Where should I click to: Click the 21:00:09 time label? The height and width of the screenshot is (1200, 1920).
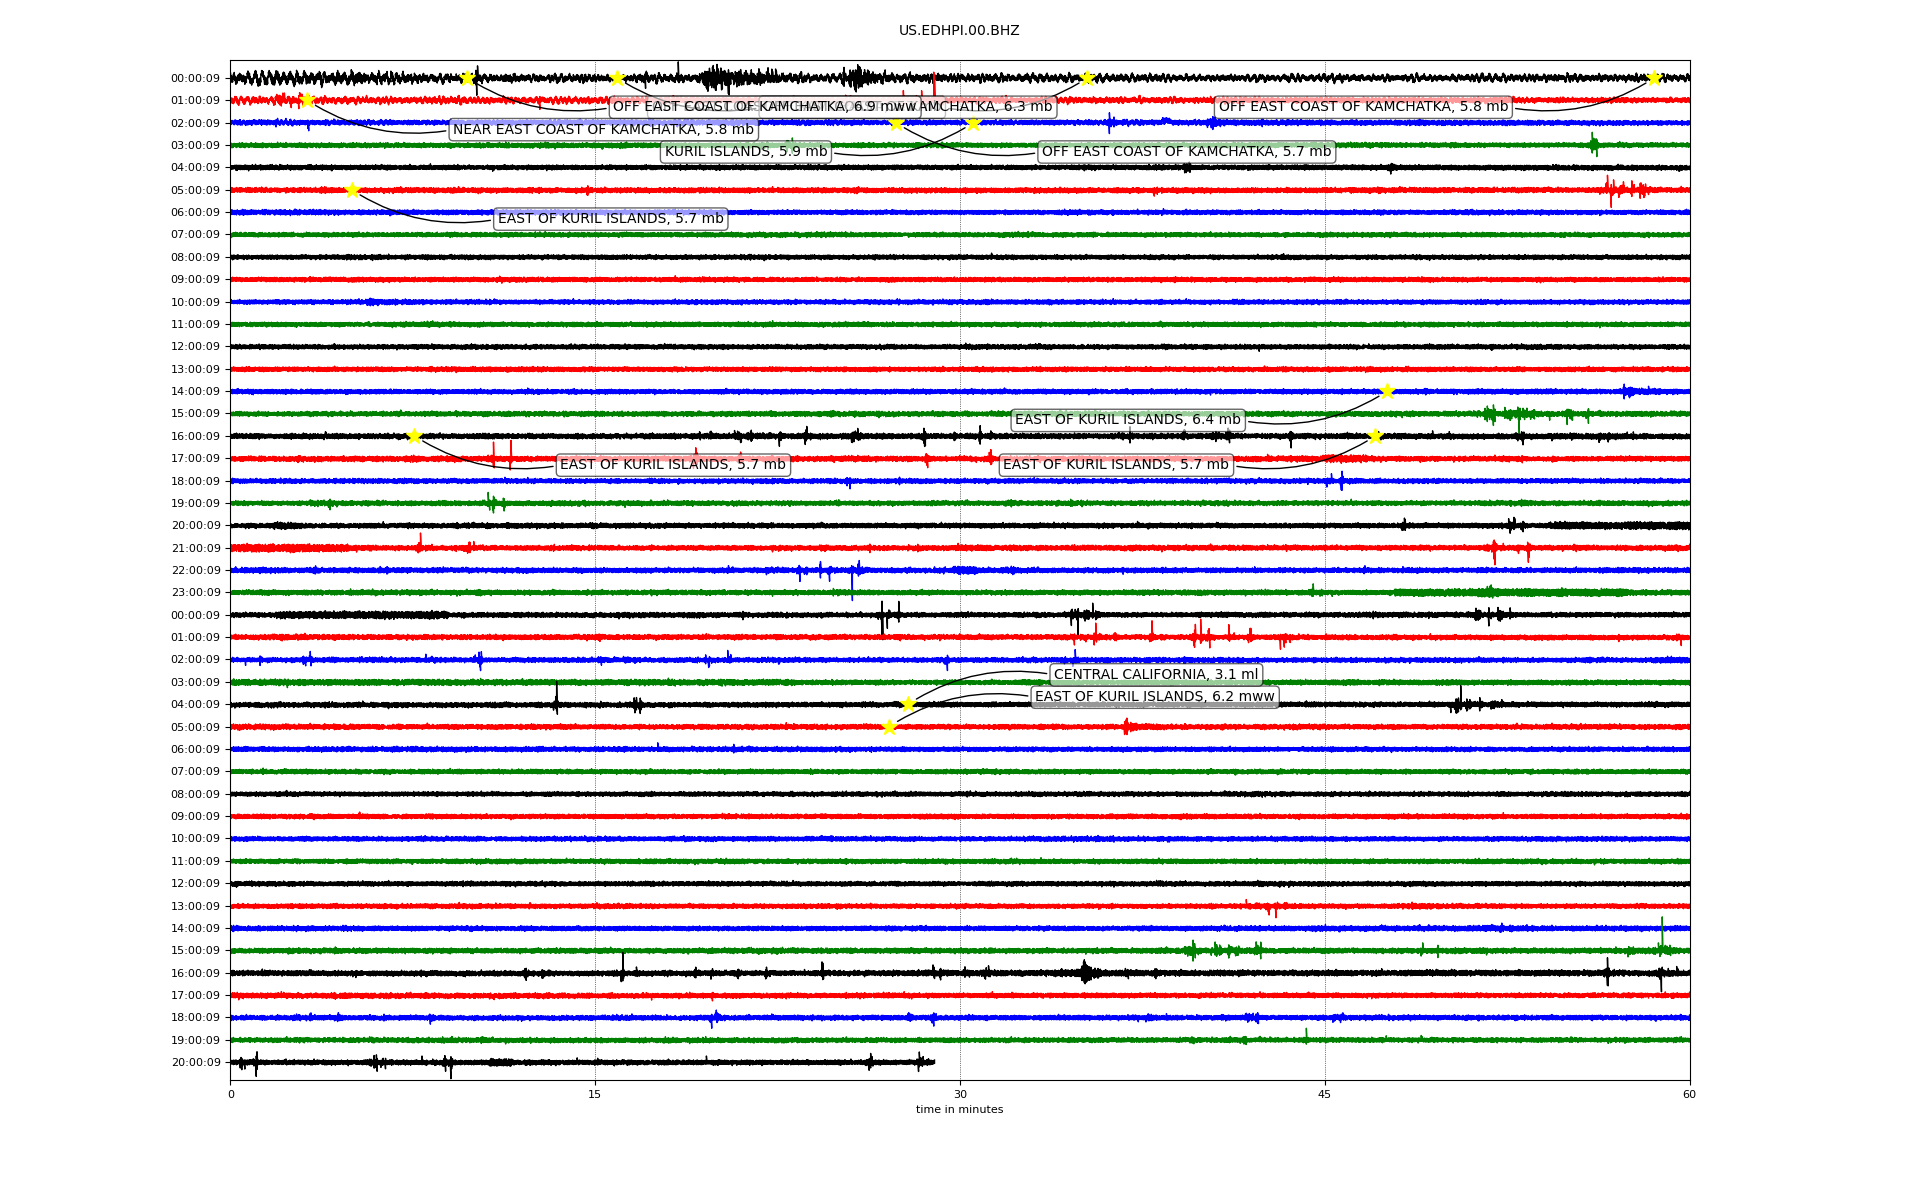click(195, 548)
